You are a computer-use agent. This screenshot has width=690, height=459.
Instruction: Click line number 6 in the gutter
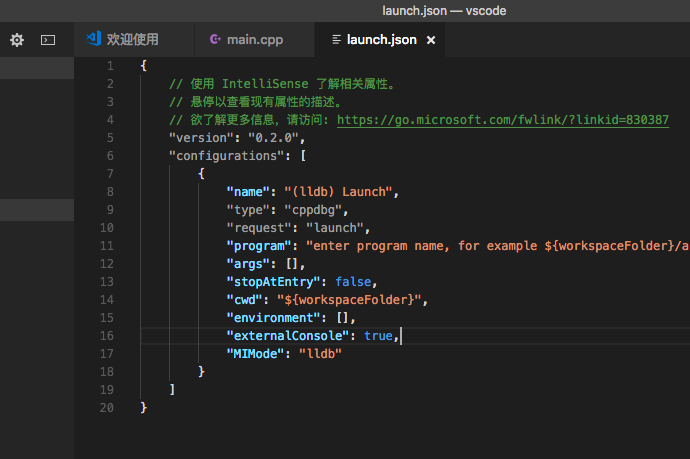pos(109,155)
